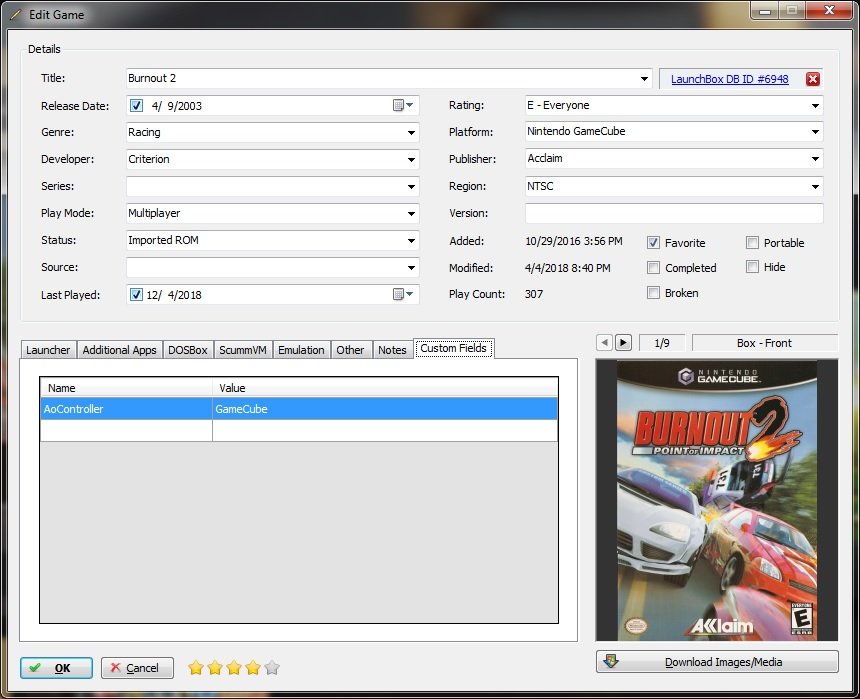The width and height of the screenshot is (860, 699).
Task: Open the Other tab
Action: [350, 350]
